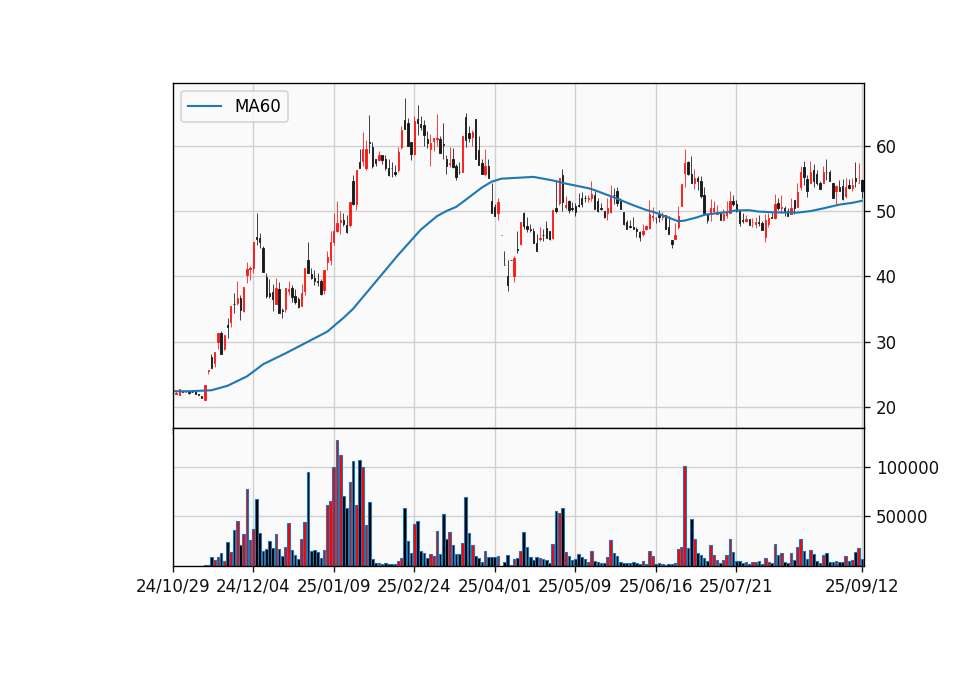The height and width of the screenshot is (690, 960).
Task: Click the tall red volume bar after 25/06/16
Action: point(685,516)
